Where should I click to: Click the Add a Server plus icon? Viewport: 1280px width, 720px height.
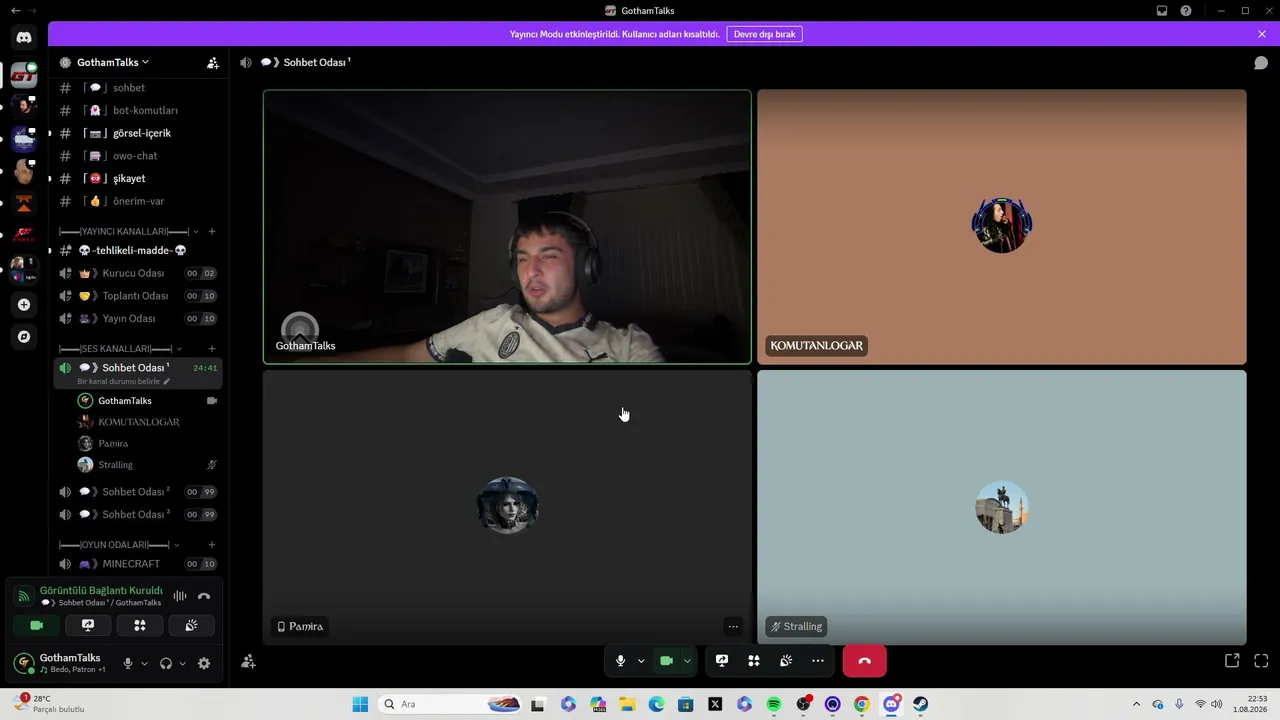point(24,304)
